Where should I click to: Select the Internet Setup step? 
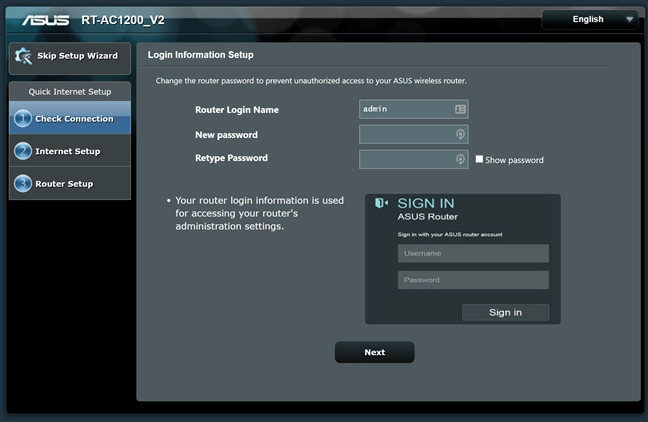click(70, 151)
